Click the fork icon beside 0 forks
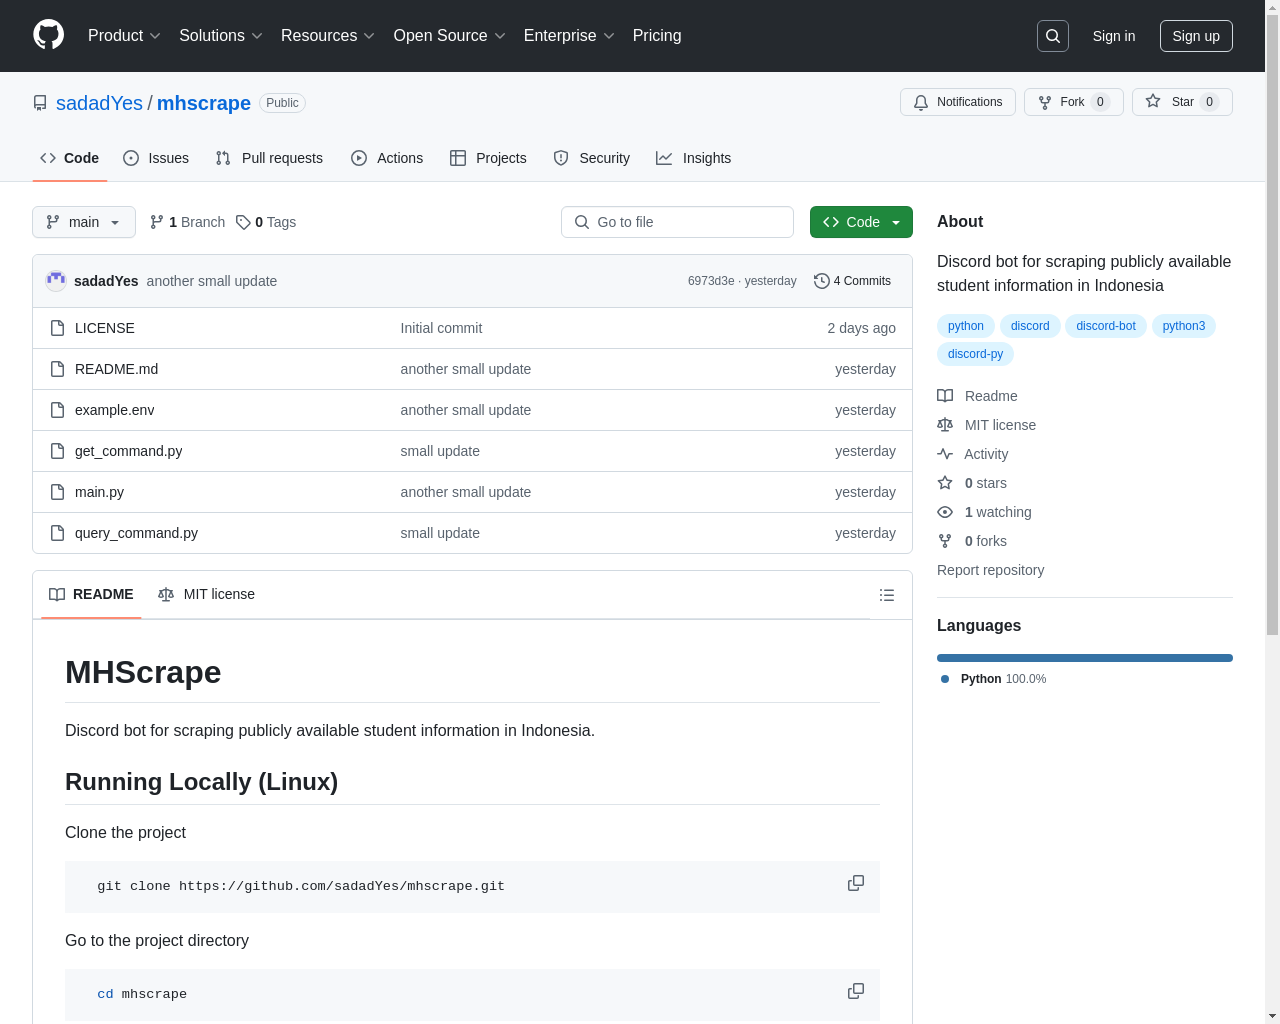The height and width of the screenshot is (1024, 1280). coord(945,541)
